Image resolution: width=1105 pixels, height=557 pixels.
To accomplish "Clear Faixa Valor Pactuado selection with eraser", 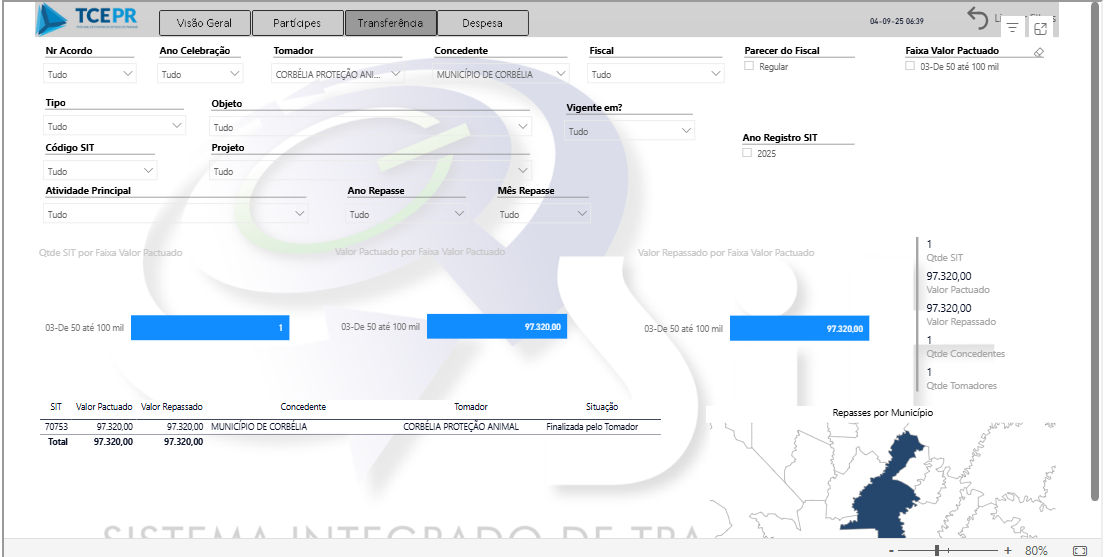I will (1038, 52).
